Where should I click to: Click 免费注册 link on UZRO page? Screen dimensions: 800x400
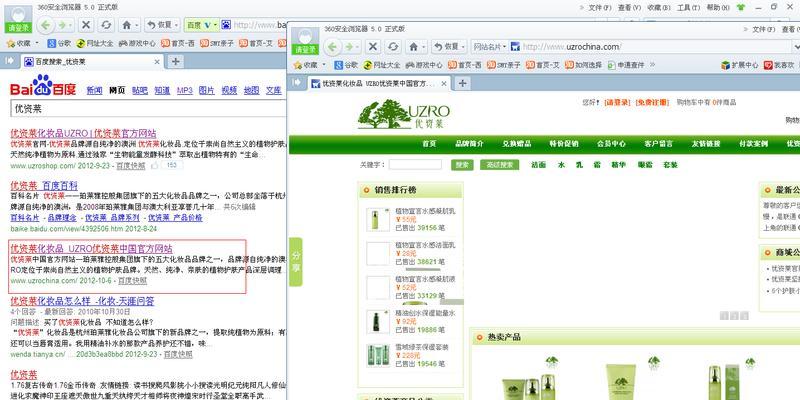pyautogui.click(x=652, y=102)
